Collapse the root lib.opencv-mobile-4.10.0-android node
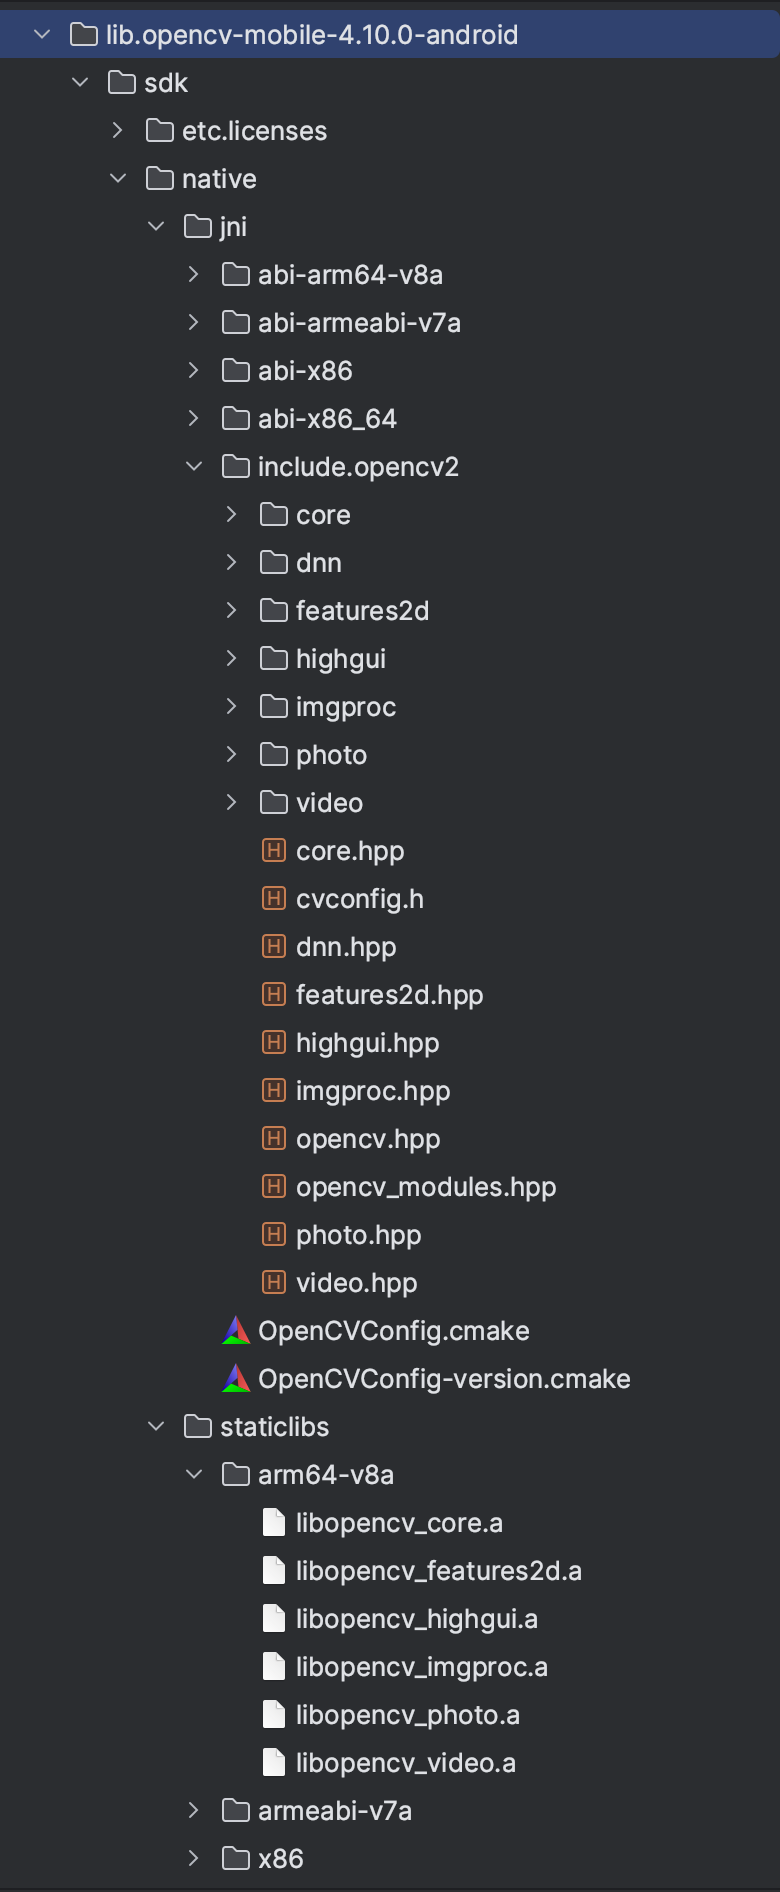The image size is (780, 1892). point(42,34)
